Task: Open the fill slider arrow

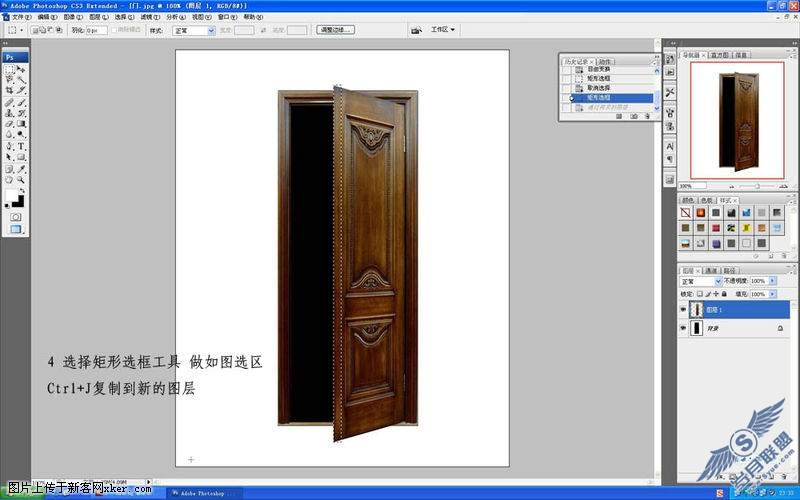Action: pyautogui.click(x=772, y=294)
